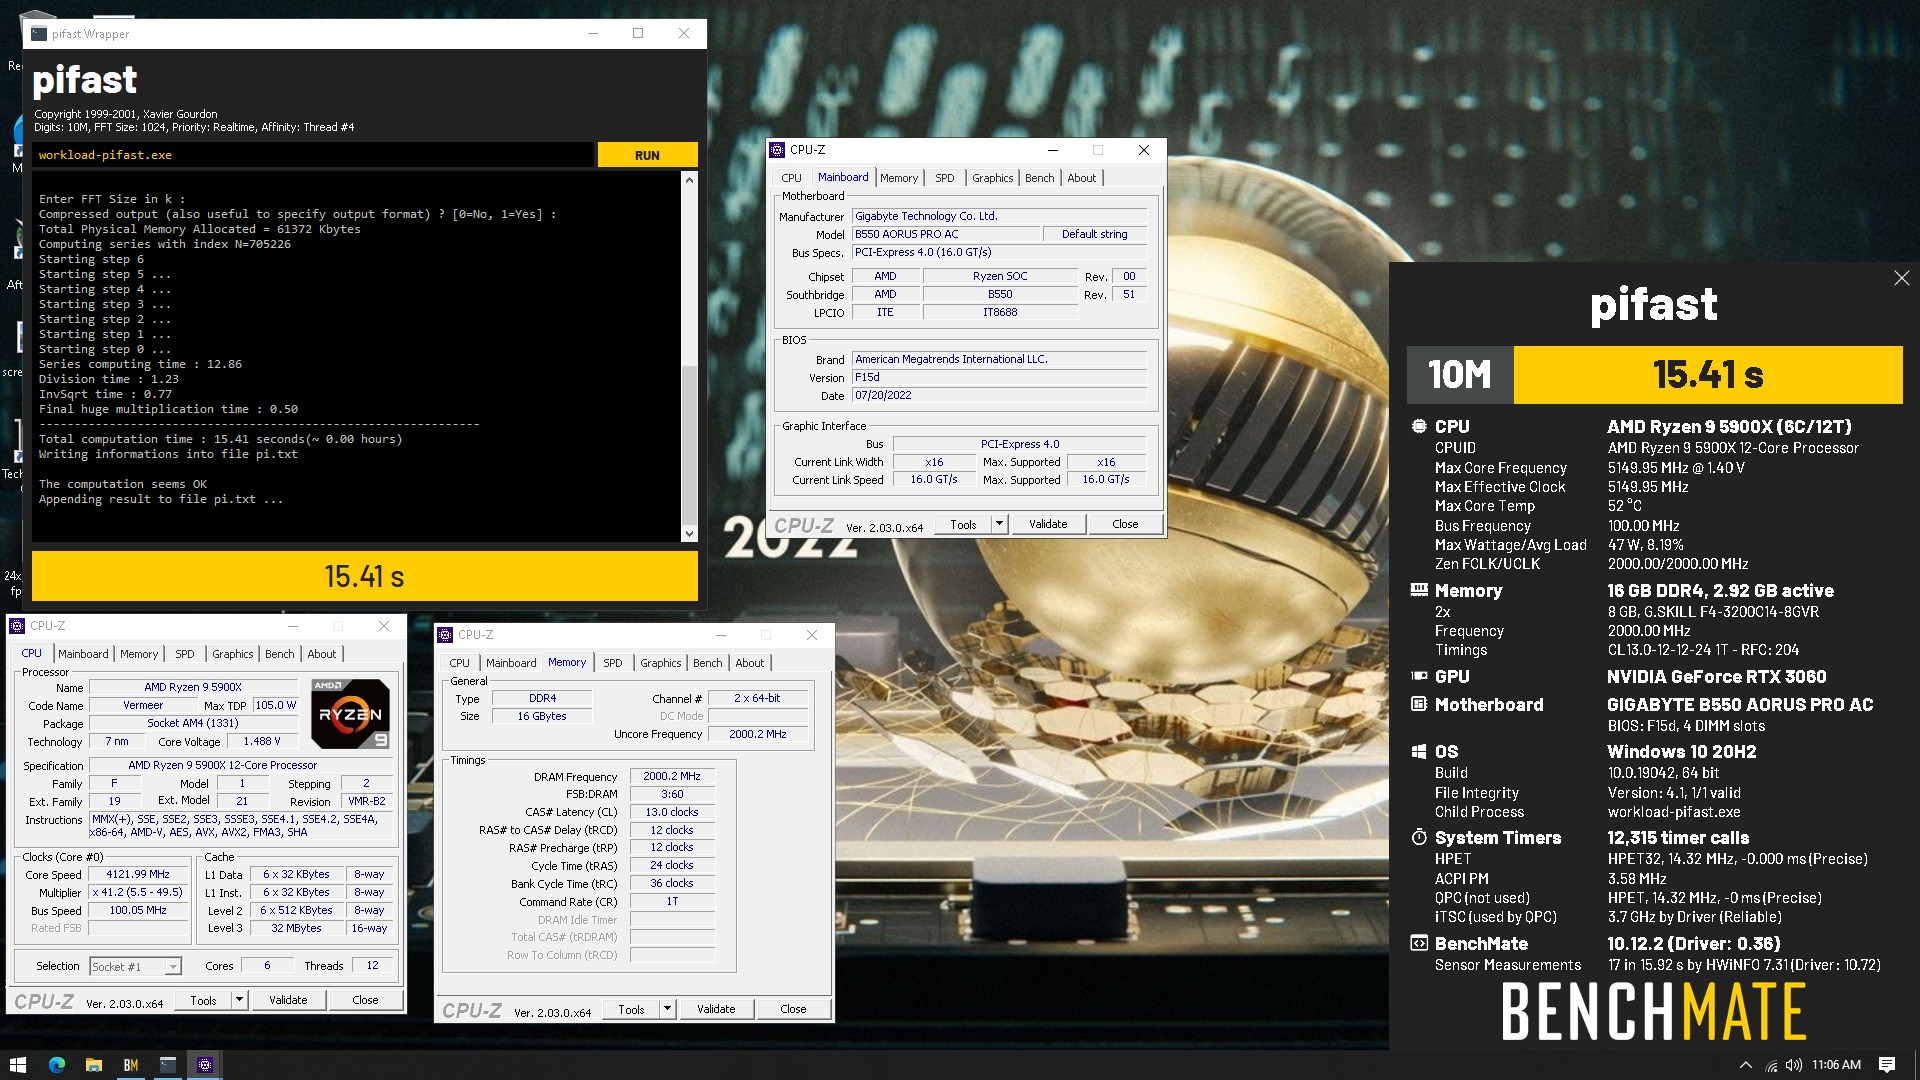
Task: Click Validate in CPU-Z processor window
Action: coord(288,1000)
